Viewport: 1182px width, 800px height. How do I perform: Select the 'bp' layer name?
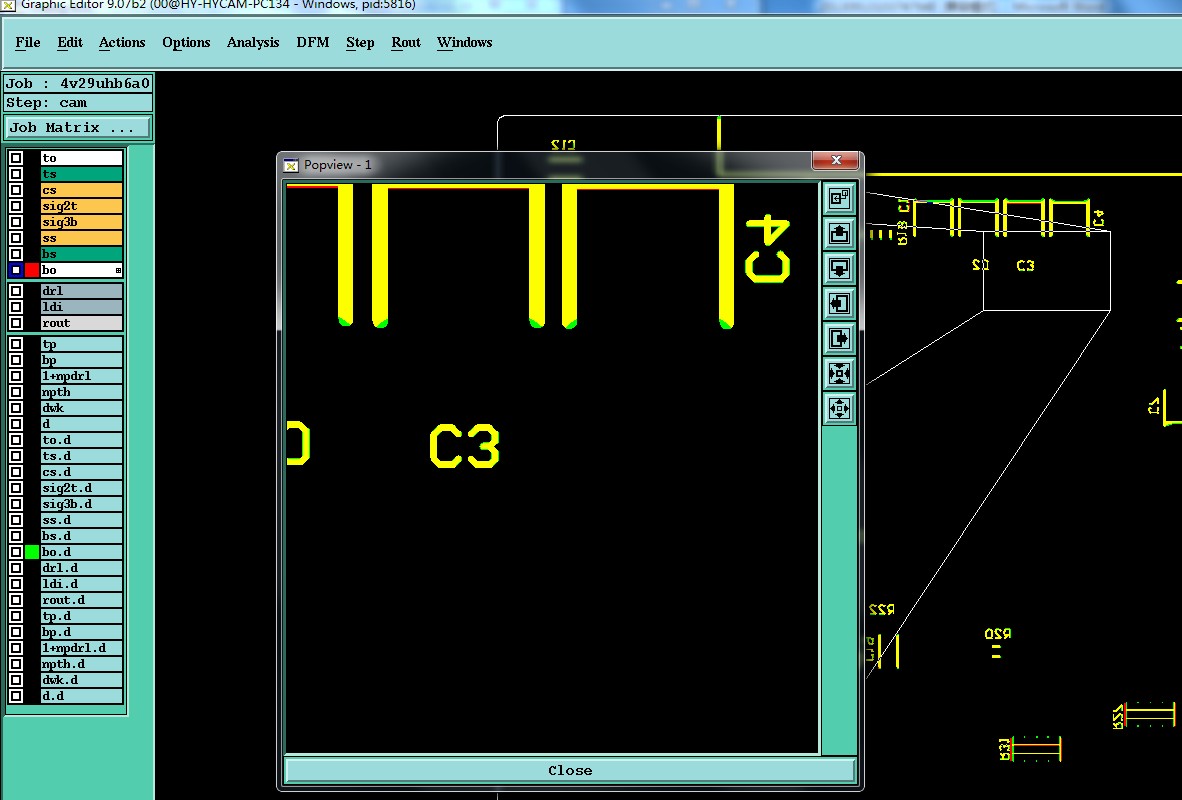pos(81,360)
